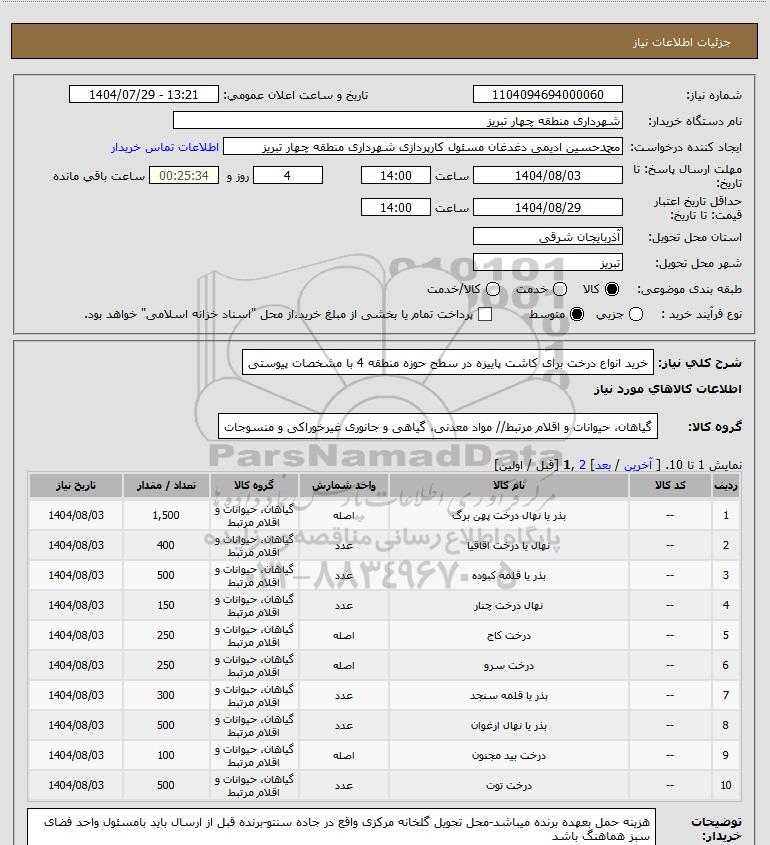Viewport: 770px width, 845px height.
Task: Click the نام کالا column header
Action: (509, 486)
